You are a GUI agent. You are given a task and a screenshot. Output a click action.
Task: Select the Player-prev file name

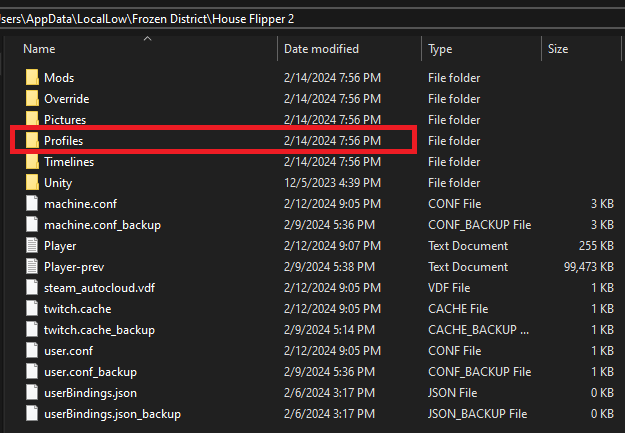click(x=74, y=267)
